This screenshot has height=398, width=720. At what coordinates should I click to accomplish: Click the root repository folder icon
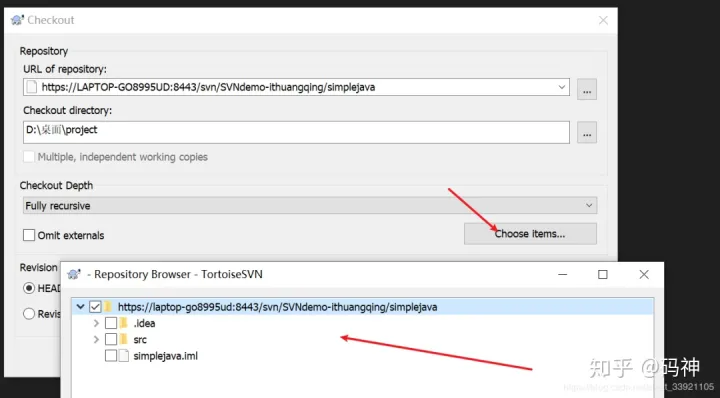click(x=108, y=307)
